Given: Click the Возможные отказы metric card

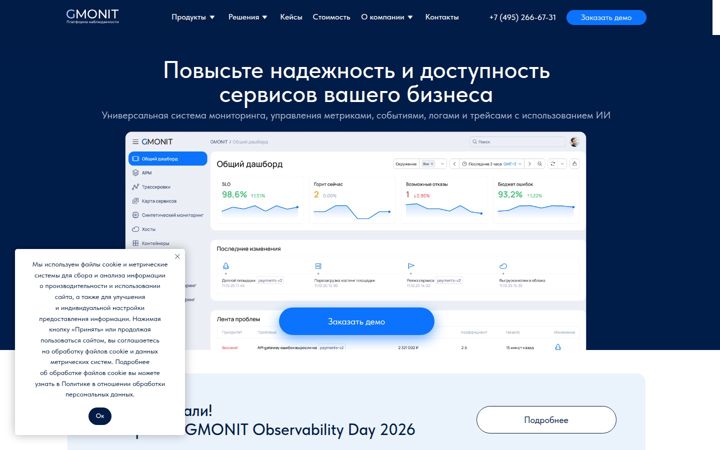Looking at the screenshot, I should click(x=444, y=200).
